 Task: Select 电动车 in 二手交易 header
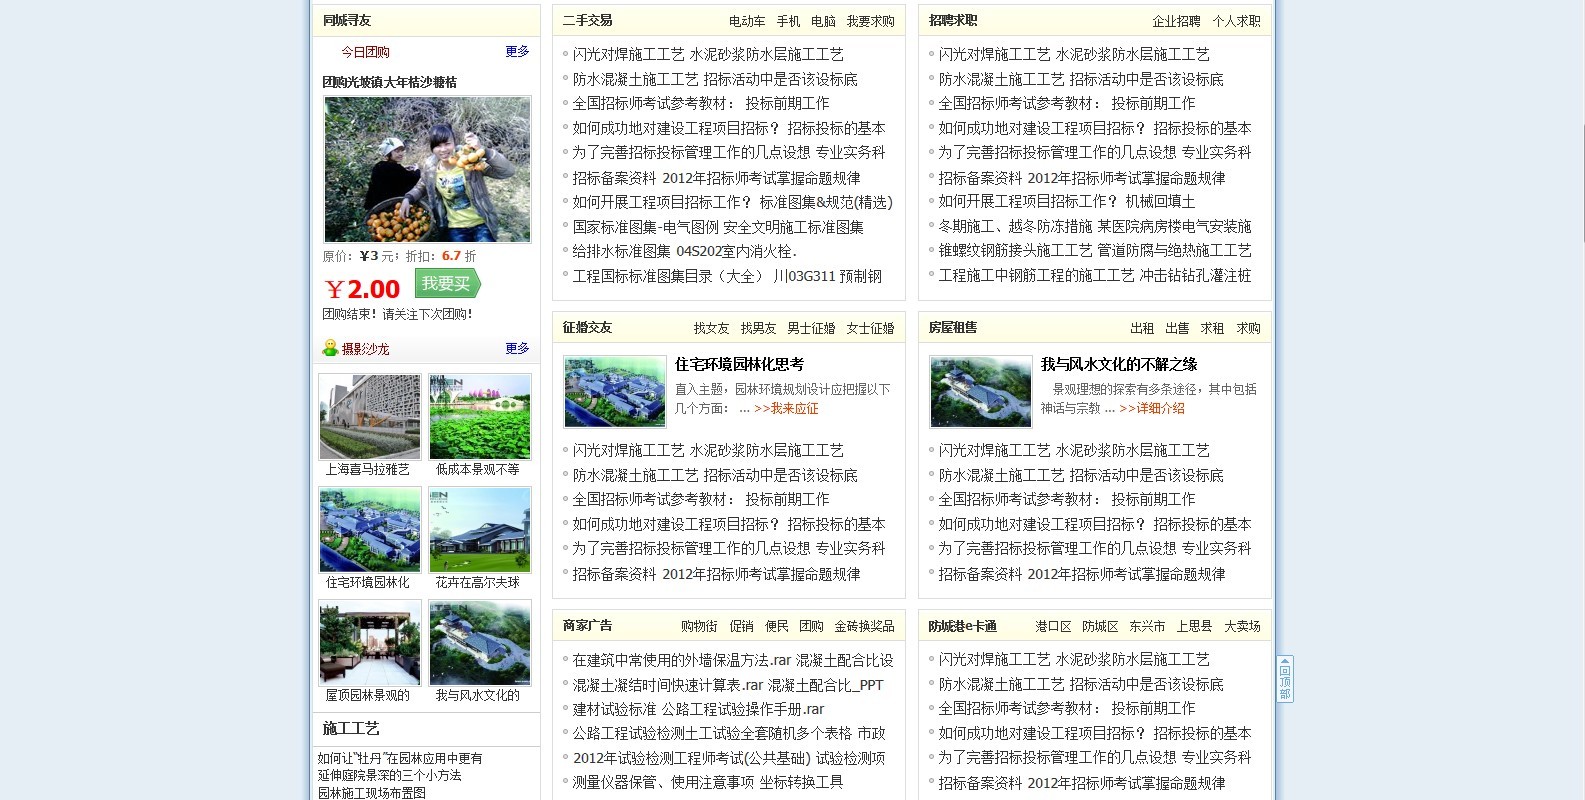(x=747, y=21)
